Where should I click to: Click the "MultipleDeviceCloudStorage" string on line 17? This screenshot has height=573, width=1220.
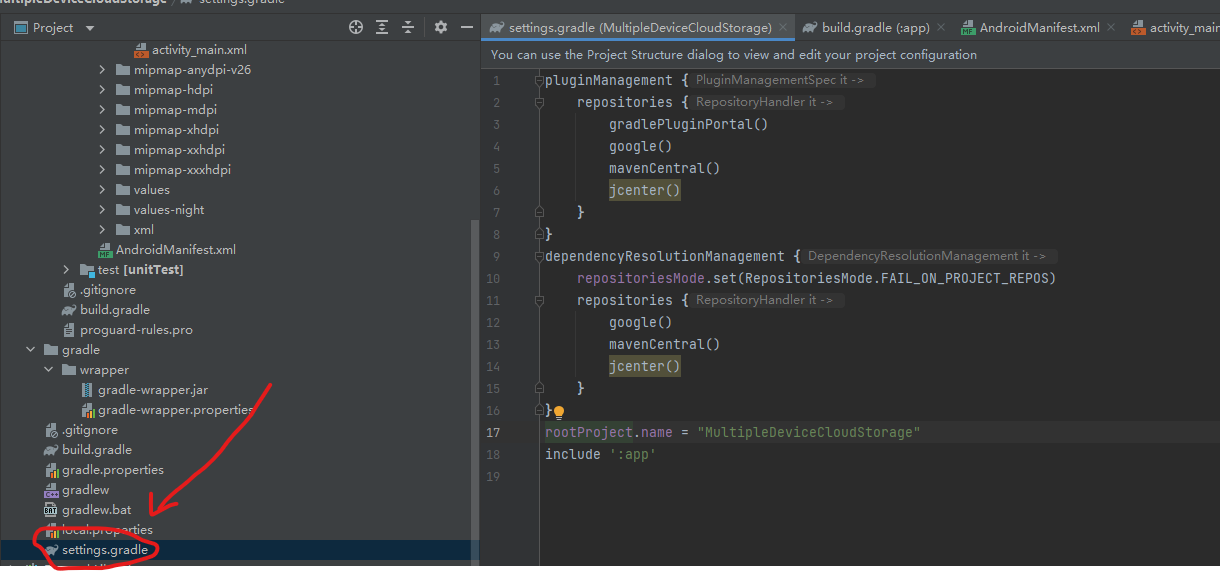click(809, 432)
